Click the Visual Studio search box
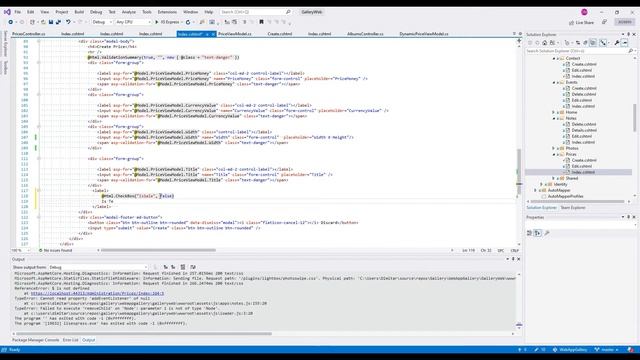 pyautogui.click(x=256, y=12)
